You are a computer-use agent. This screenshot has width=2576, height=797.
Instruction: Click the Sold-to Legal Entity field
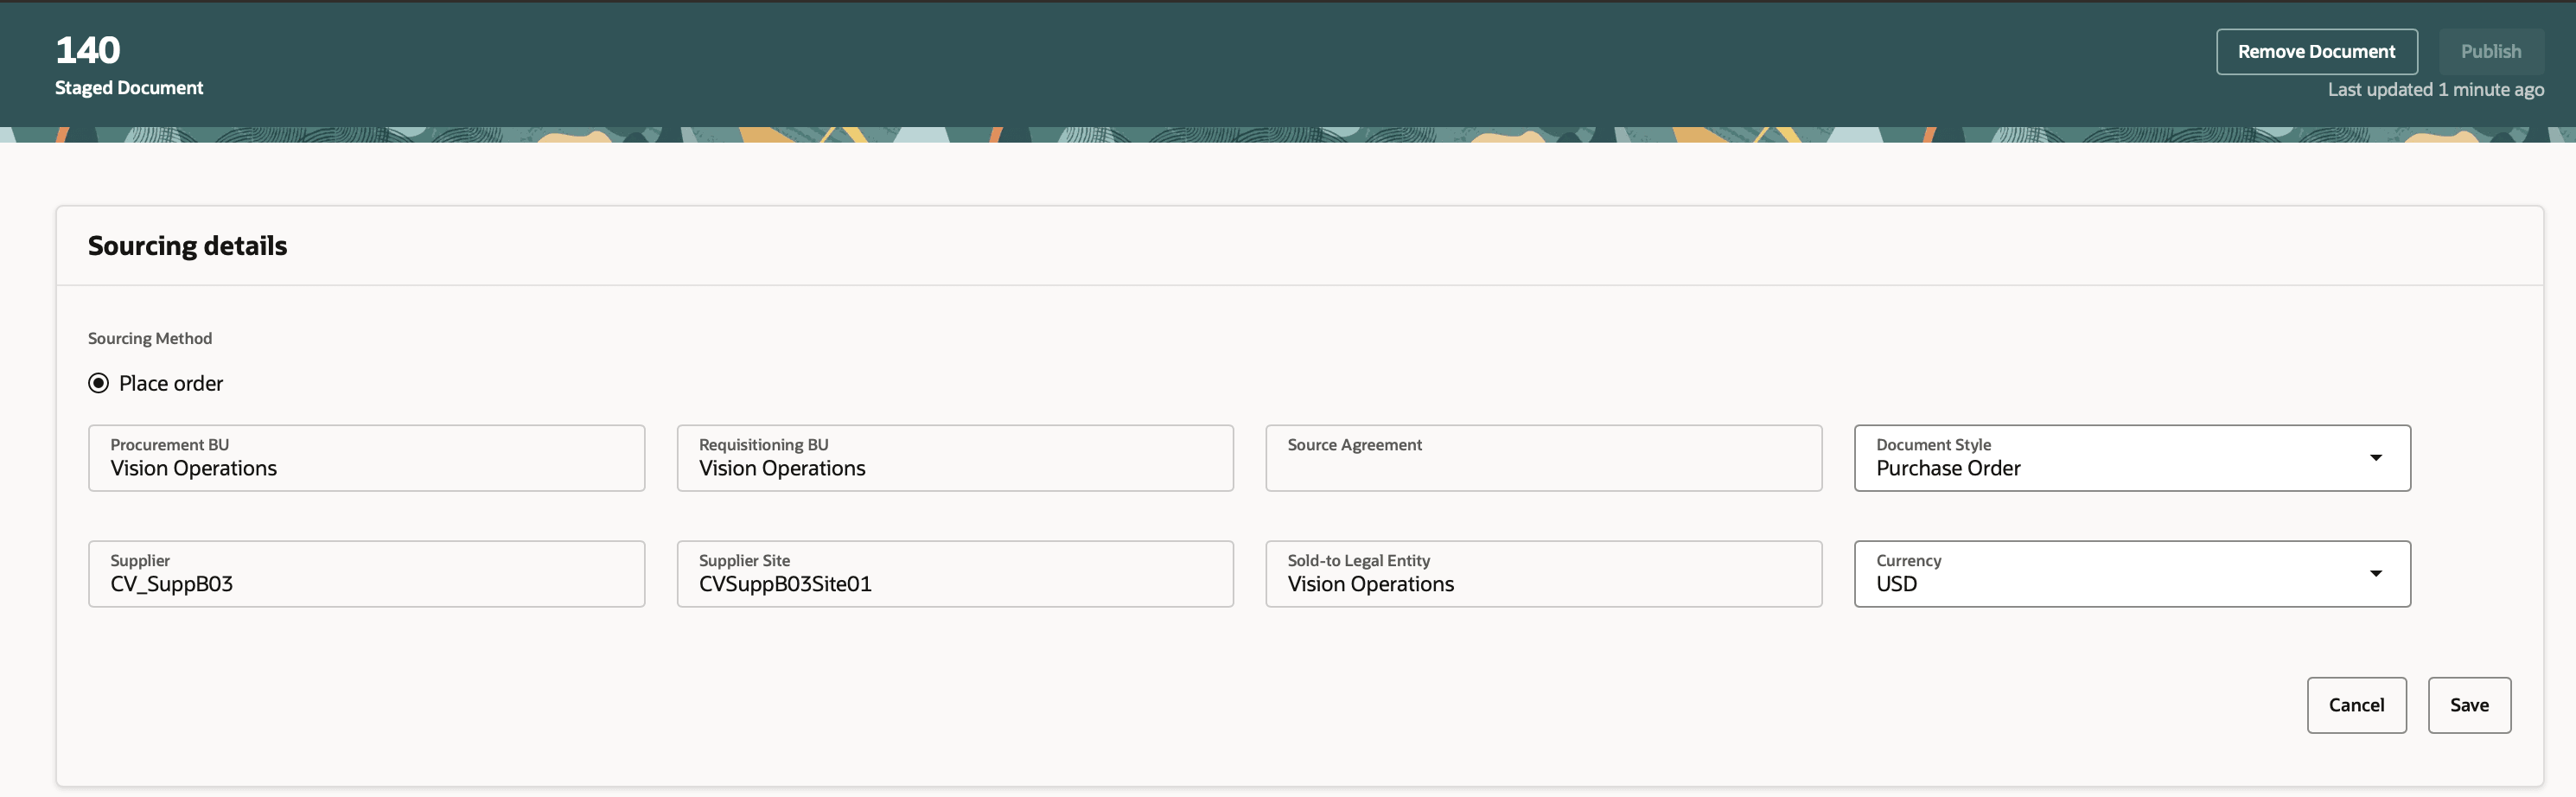1543,573
